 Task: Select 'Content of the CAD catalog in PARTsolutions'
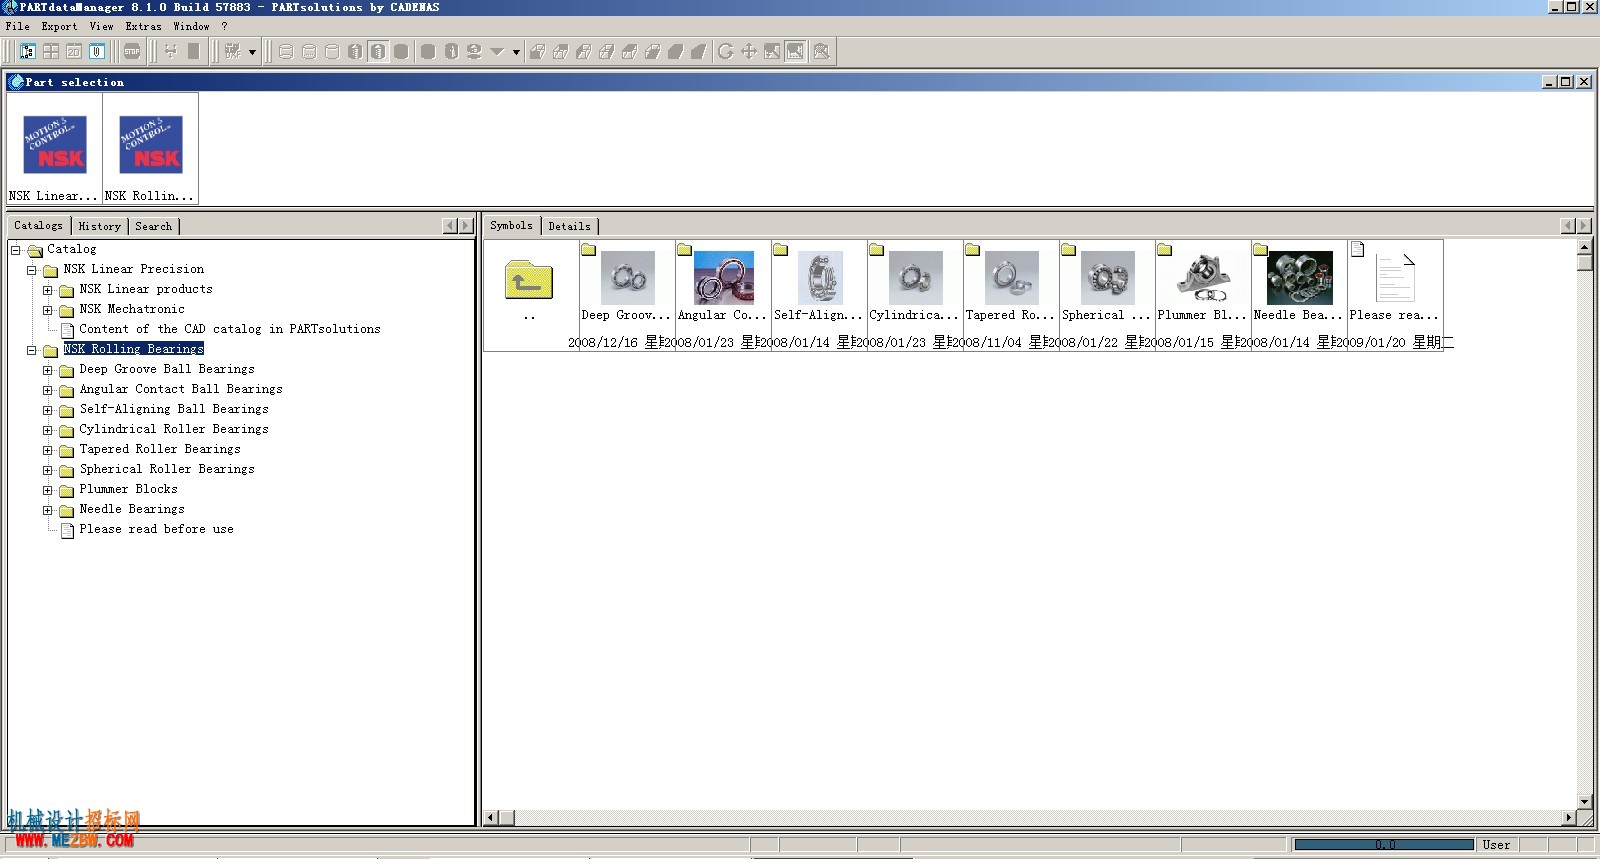click(229, 329)
